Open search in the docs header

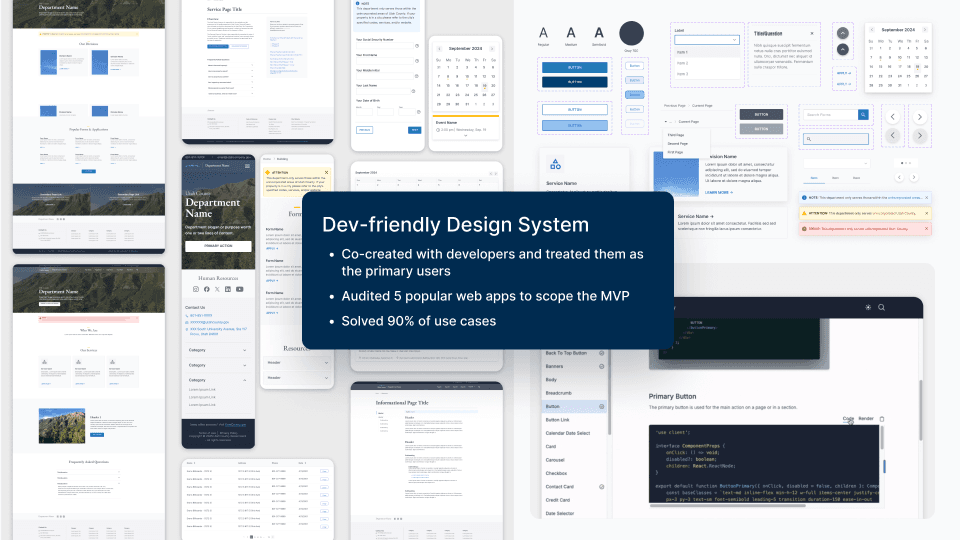[x=882, y=307]
